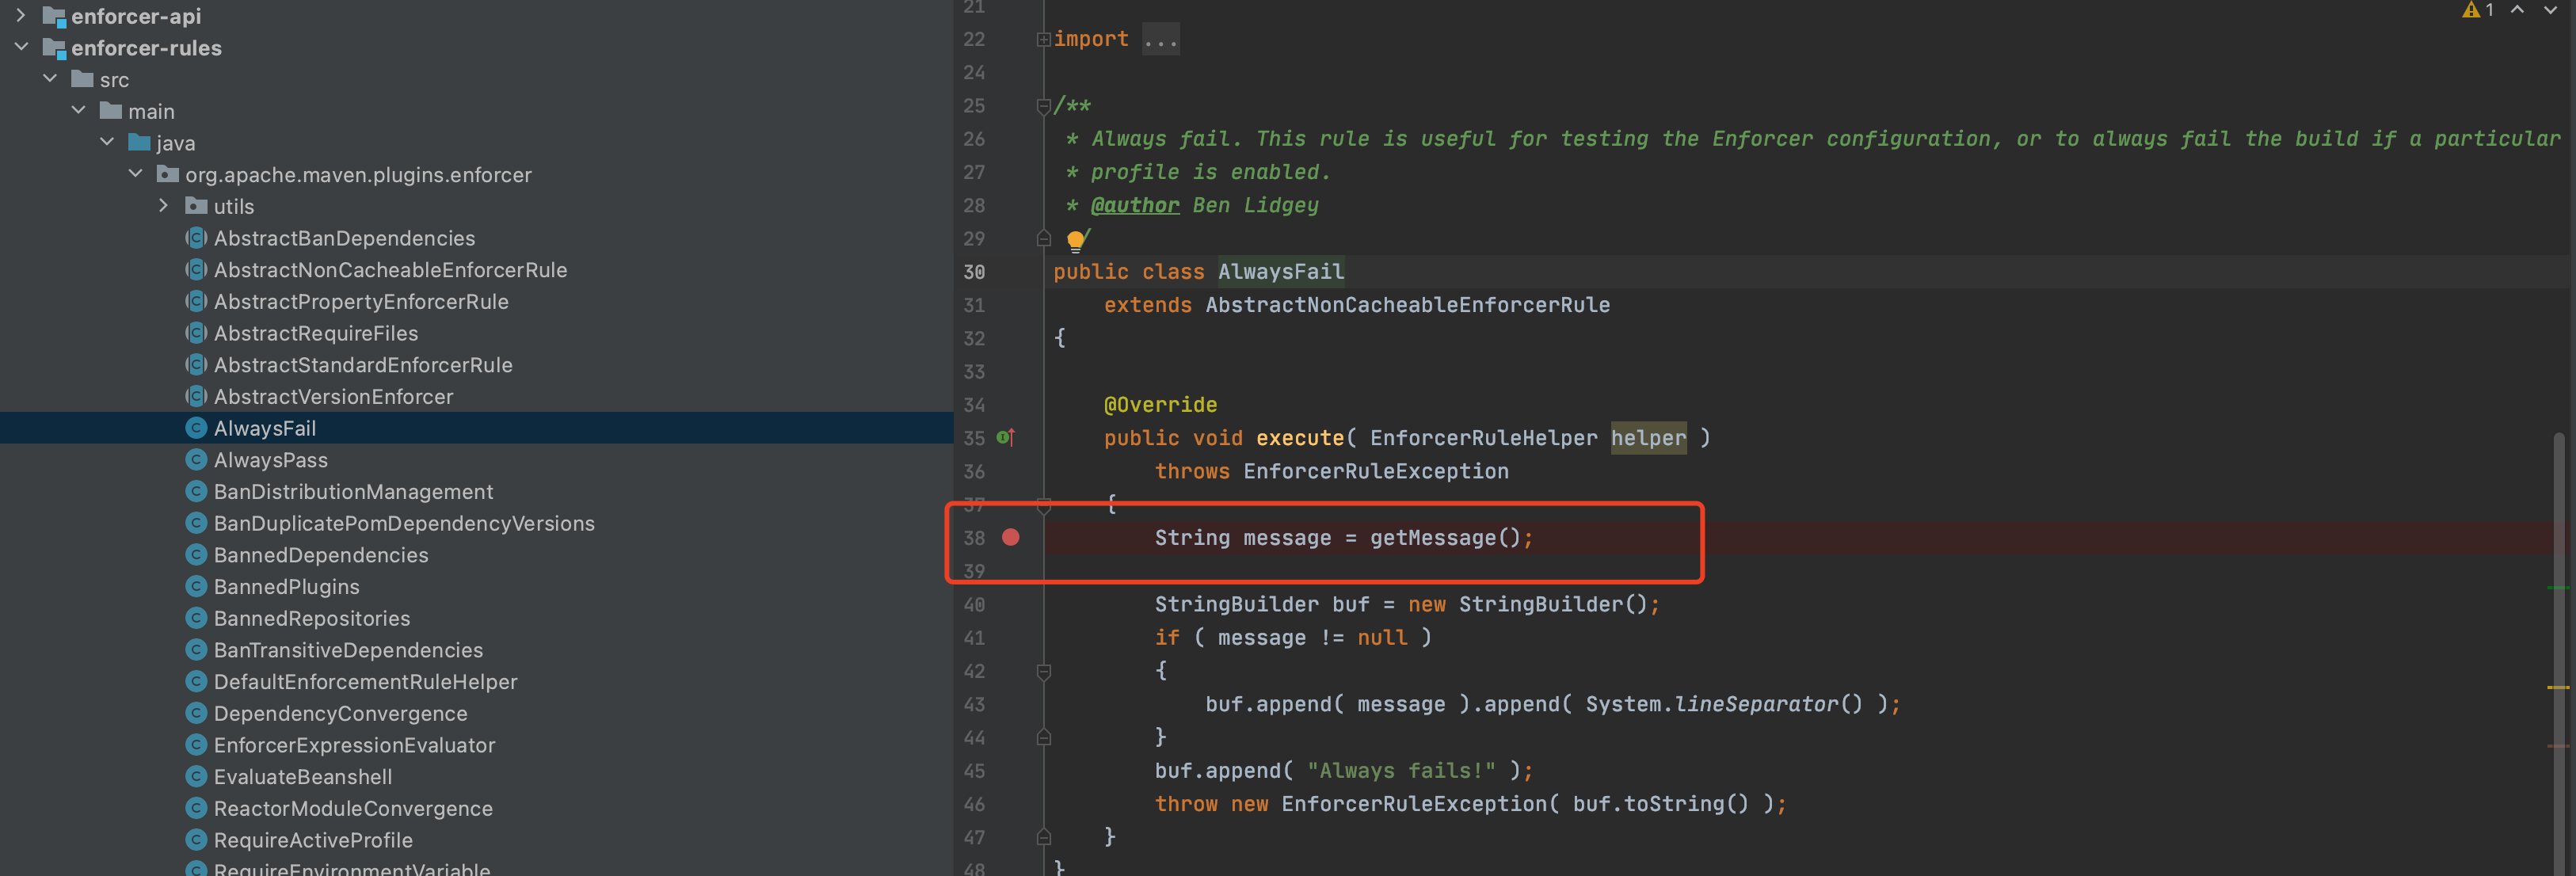The width and height of the screenshot is (2576, 876).
Task: Select the AbstractBanDependencies class icon
Action: (x=196, y=238)
